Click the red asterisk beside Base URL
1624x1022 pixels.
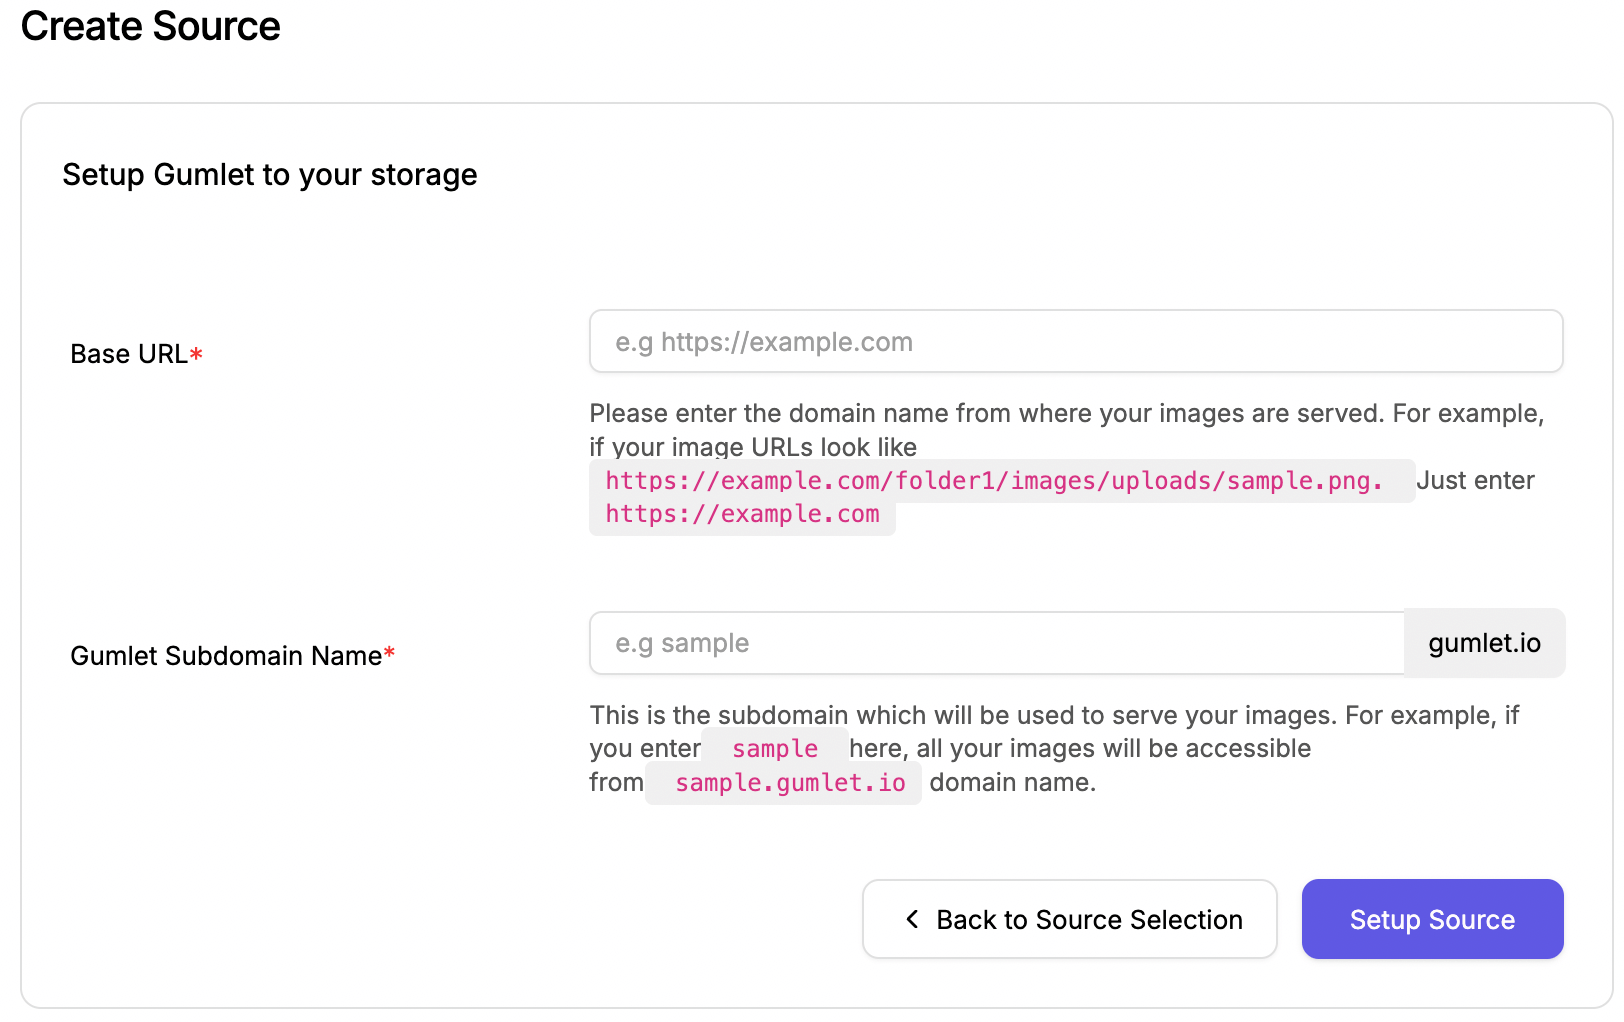(196, 354)
